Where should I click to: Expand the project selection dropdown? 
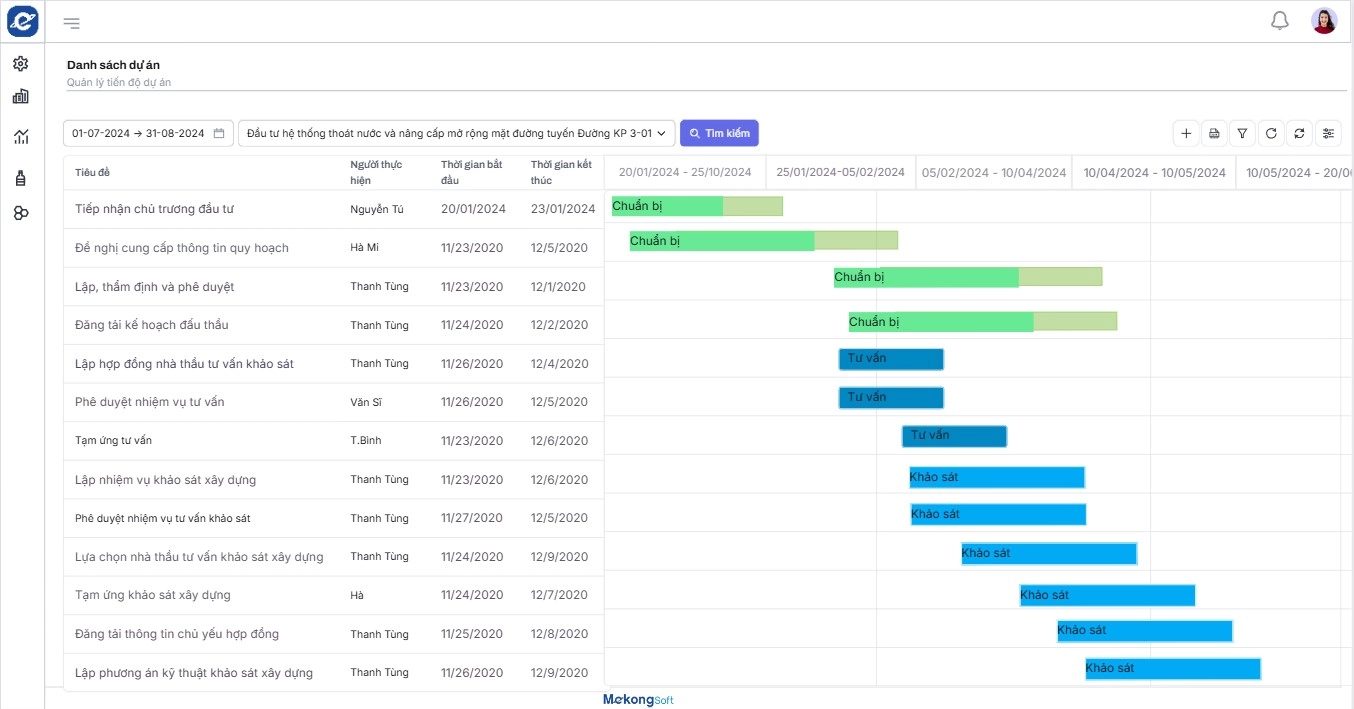coord(456,133)
